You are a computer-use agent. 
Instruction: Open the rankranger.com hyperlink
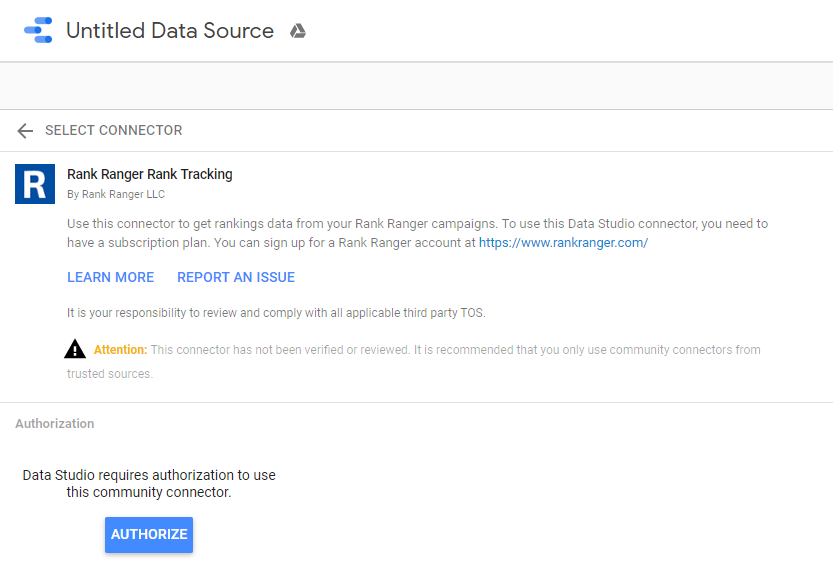[x=563, y=243]
